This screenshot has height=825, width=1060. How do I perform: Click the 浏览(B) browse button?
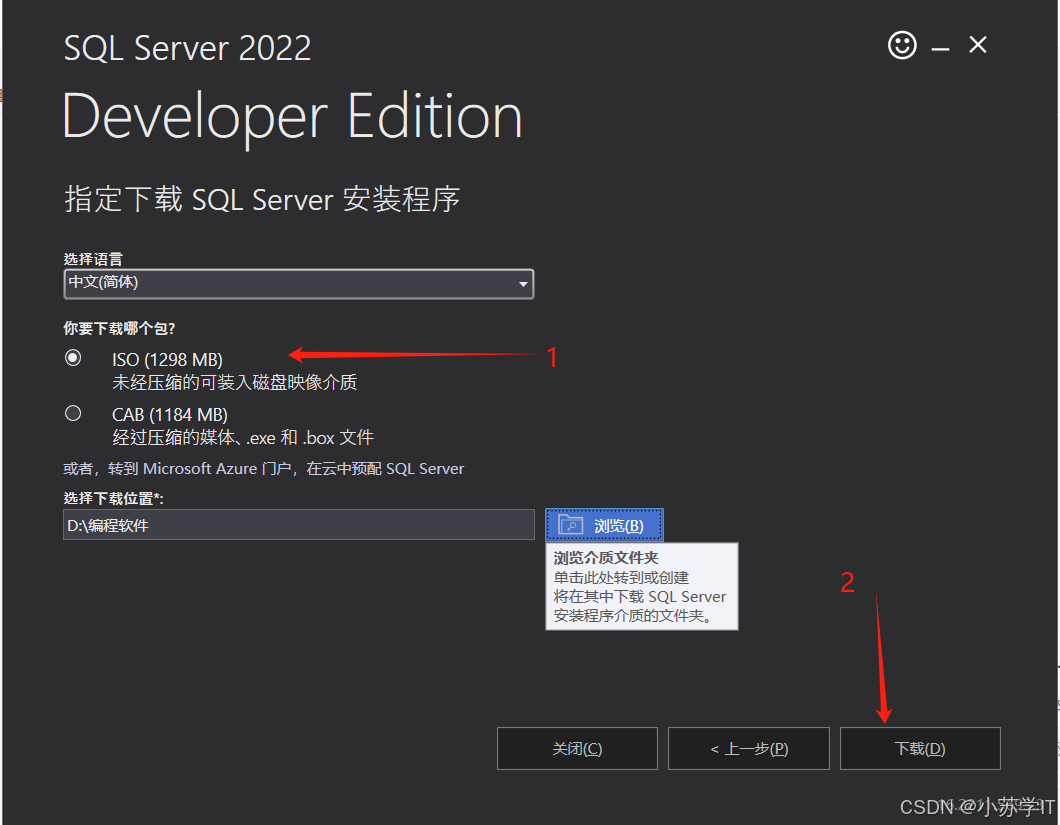click(604, 525)
